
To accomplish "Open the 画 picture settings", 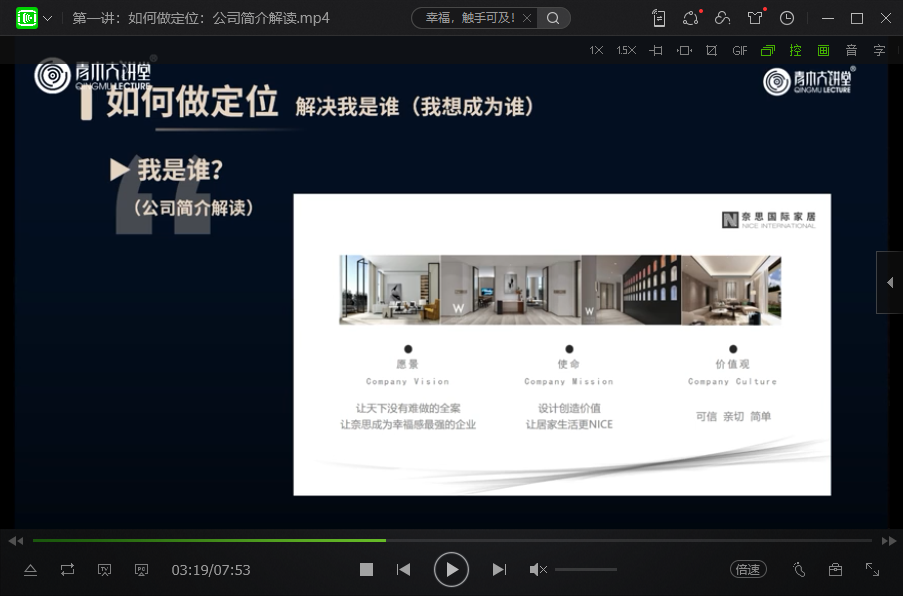I will coord(824,51).
